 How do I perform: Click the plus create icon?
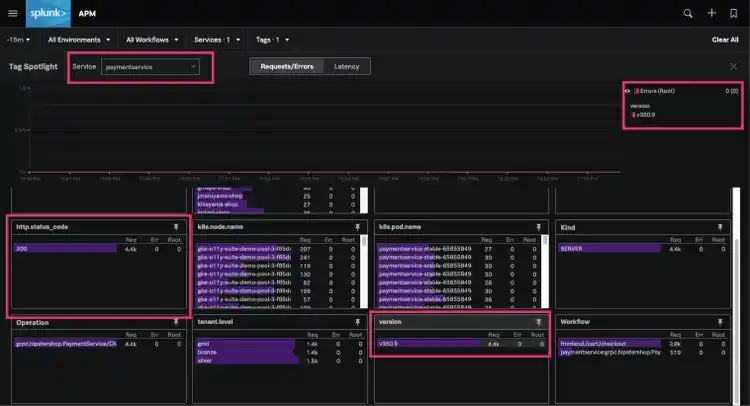pos(711,14)
